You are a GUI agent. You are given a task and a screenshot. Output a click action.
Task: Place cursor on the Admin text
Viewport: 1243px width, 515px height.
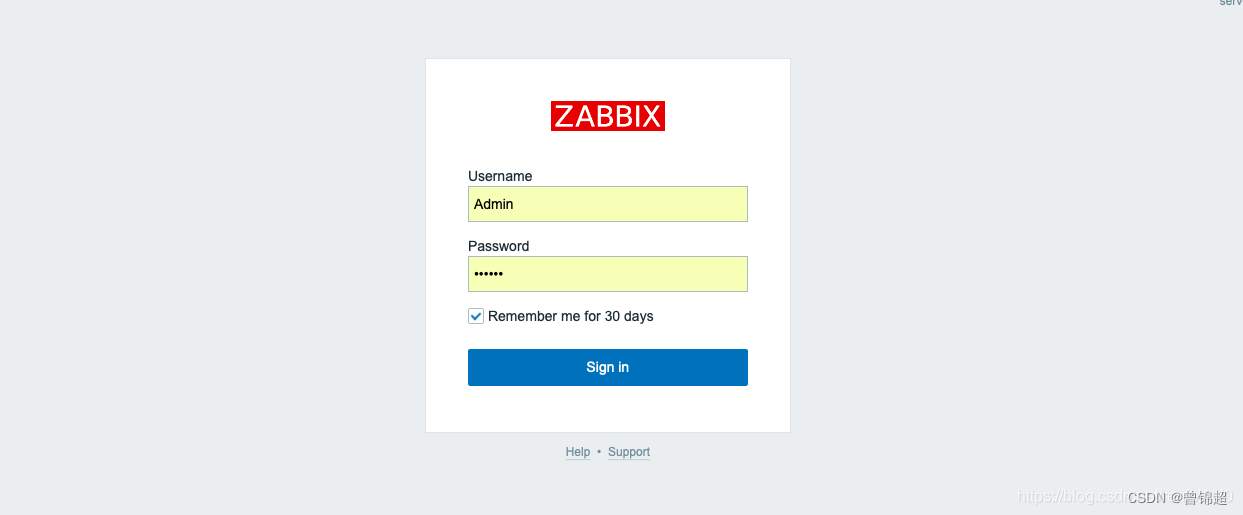click(494, 204)
